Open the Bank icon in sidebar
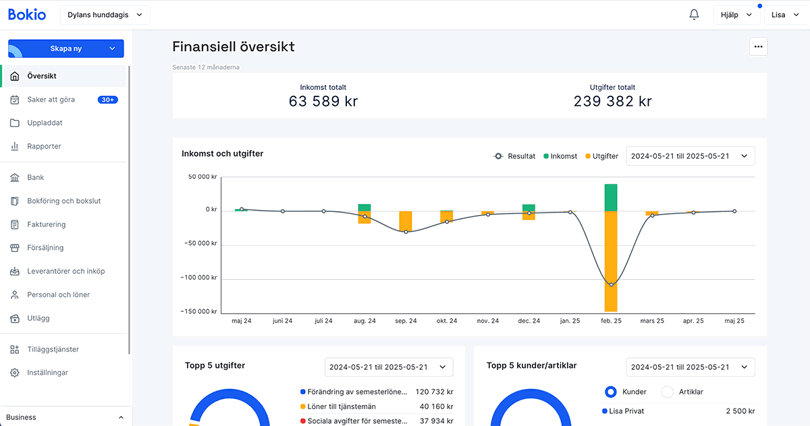 coord(15,177)
